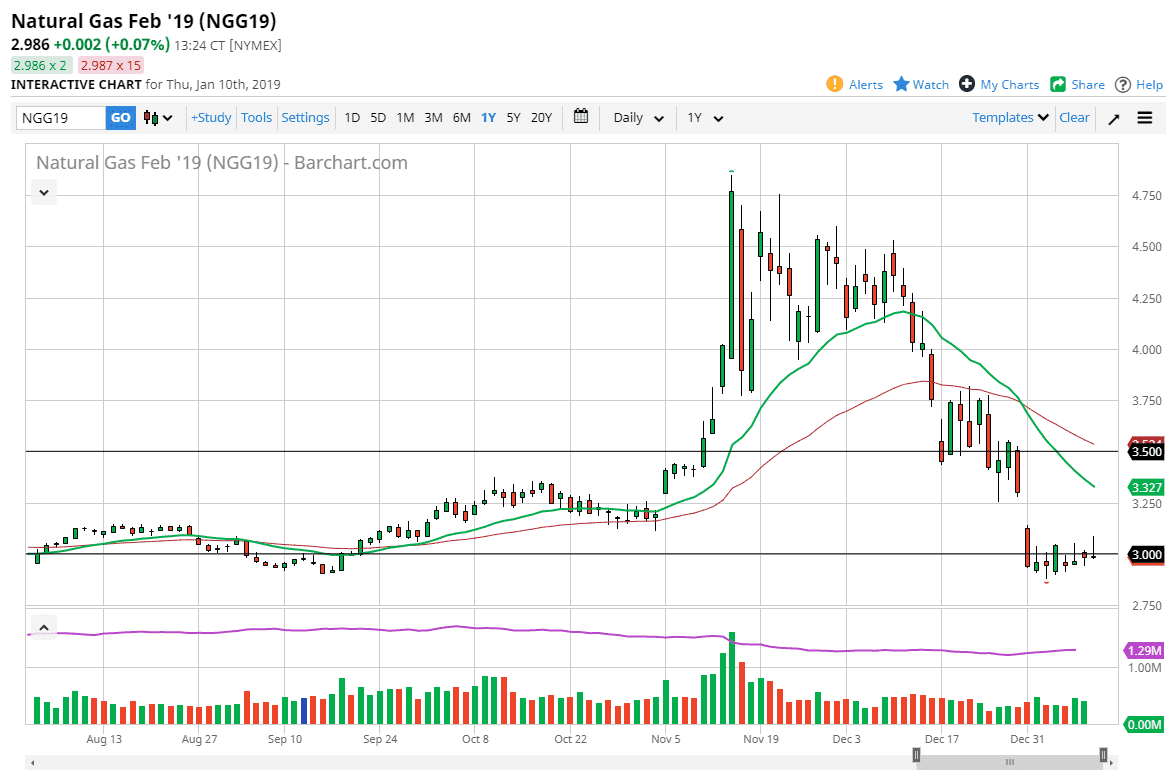Open the Daily frequency dropdown

[638, 118]
